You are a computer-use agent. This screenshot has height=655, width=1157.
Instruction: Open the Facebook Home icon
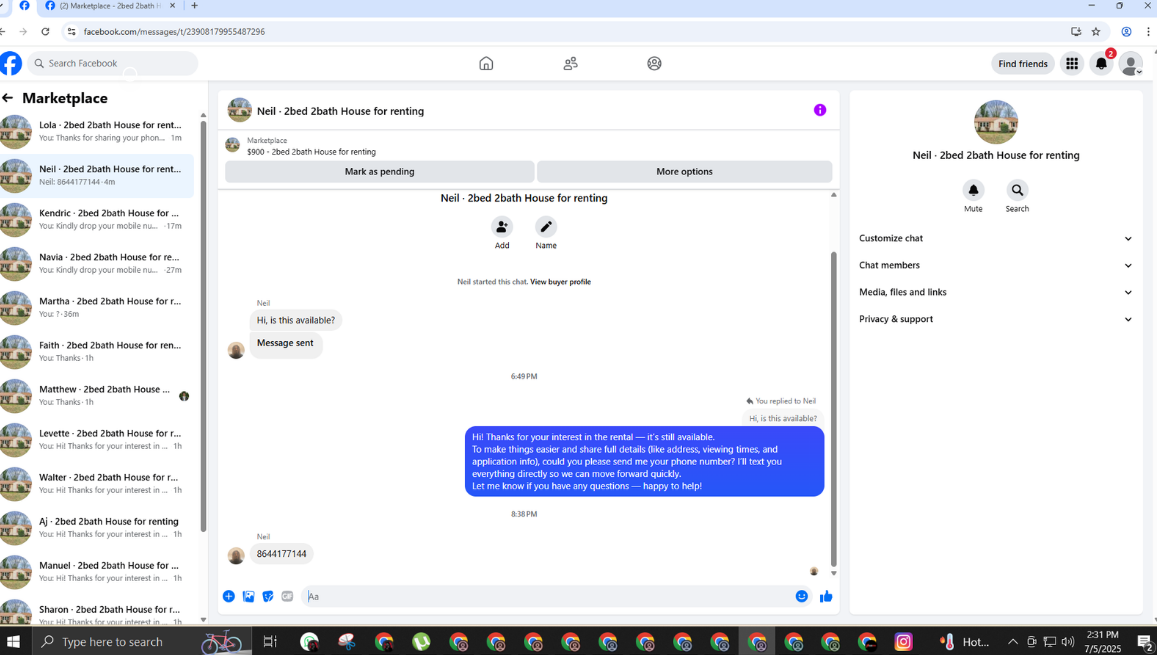(x=486, y=63)
